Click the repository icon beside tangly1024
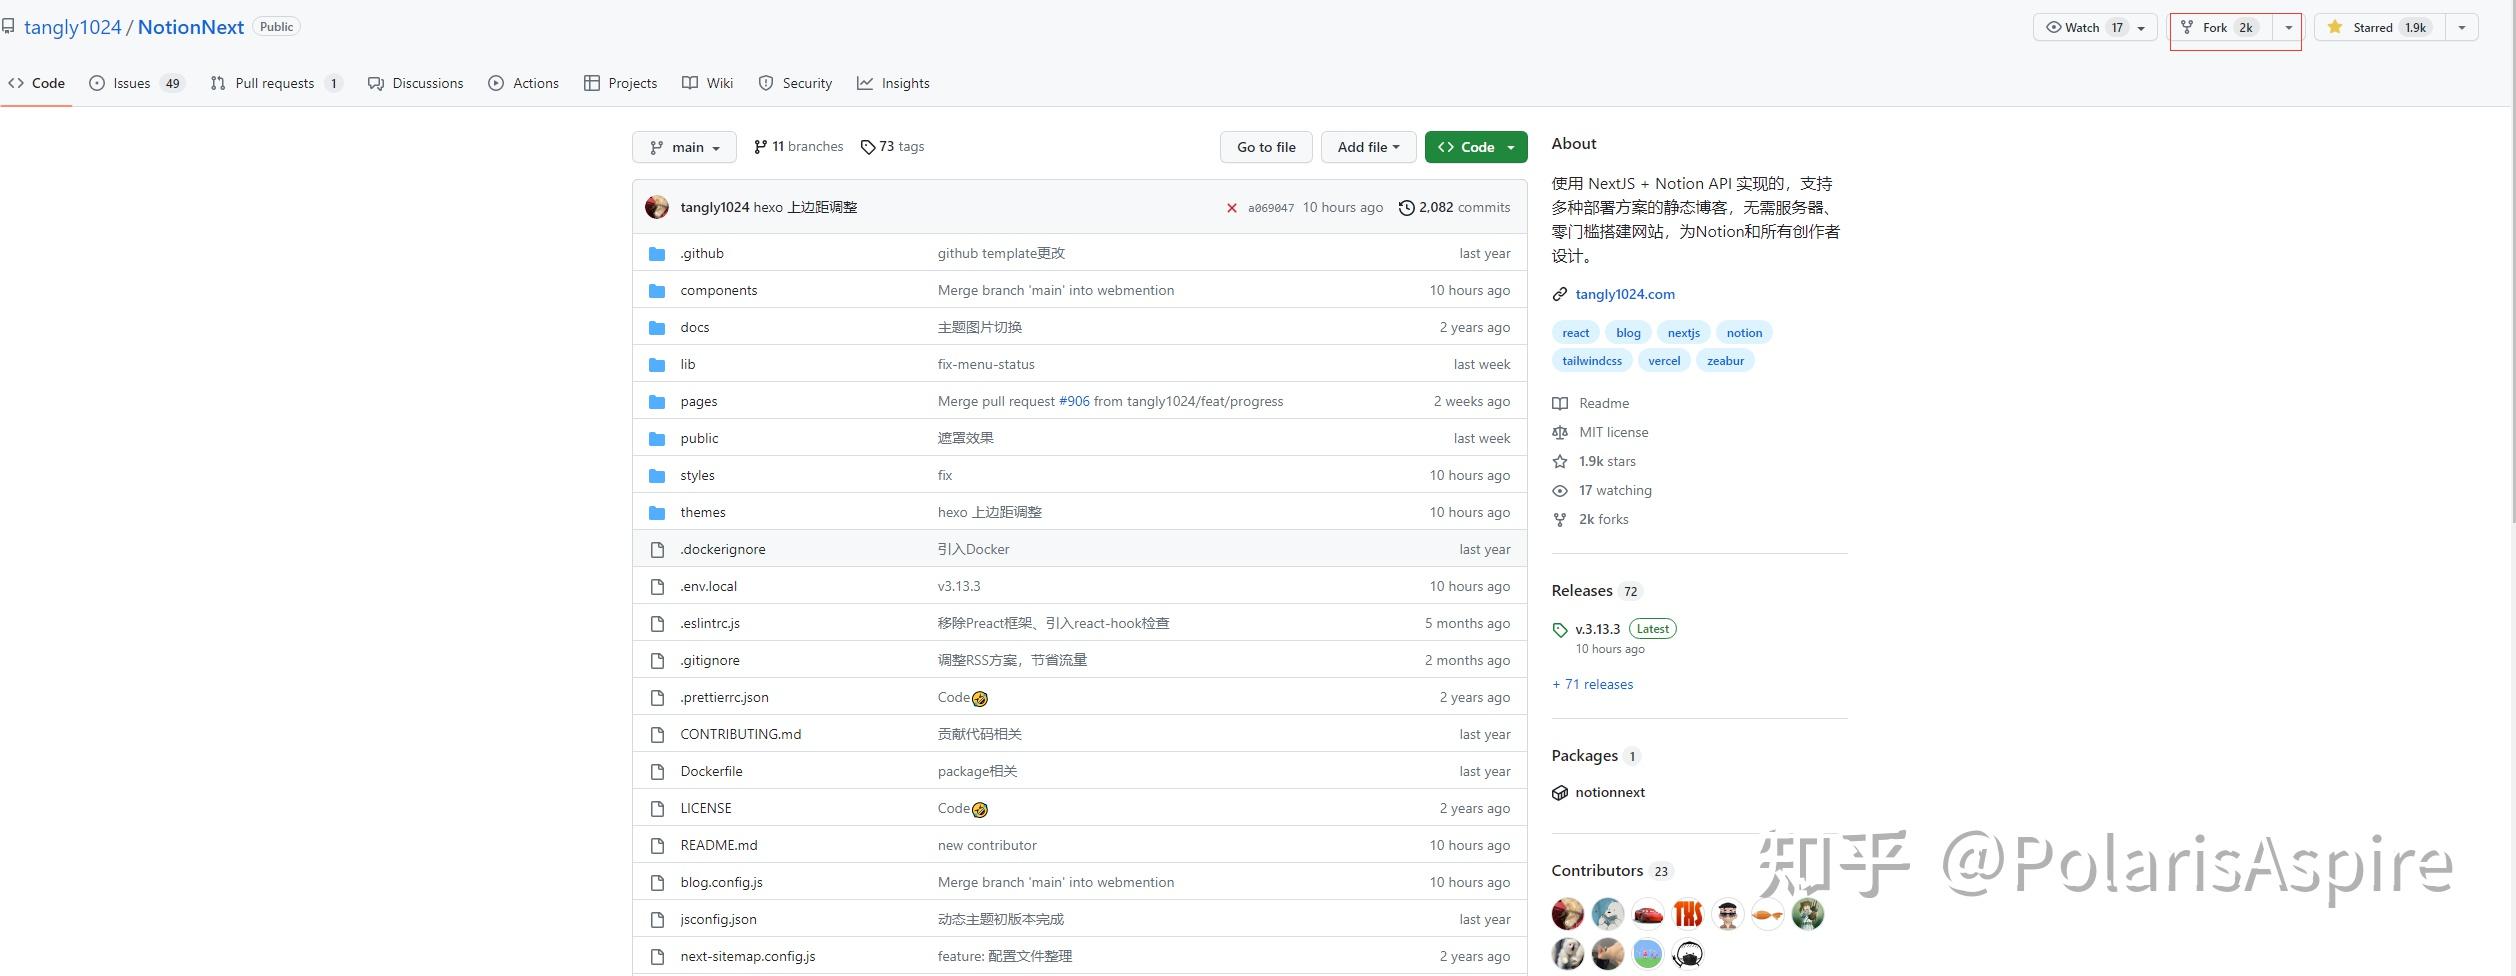This screenshot has height=976, width=2516. tap(8, 26)
